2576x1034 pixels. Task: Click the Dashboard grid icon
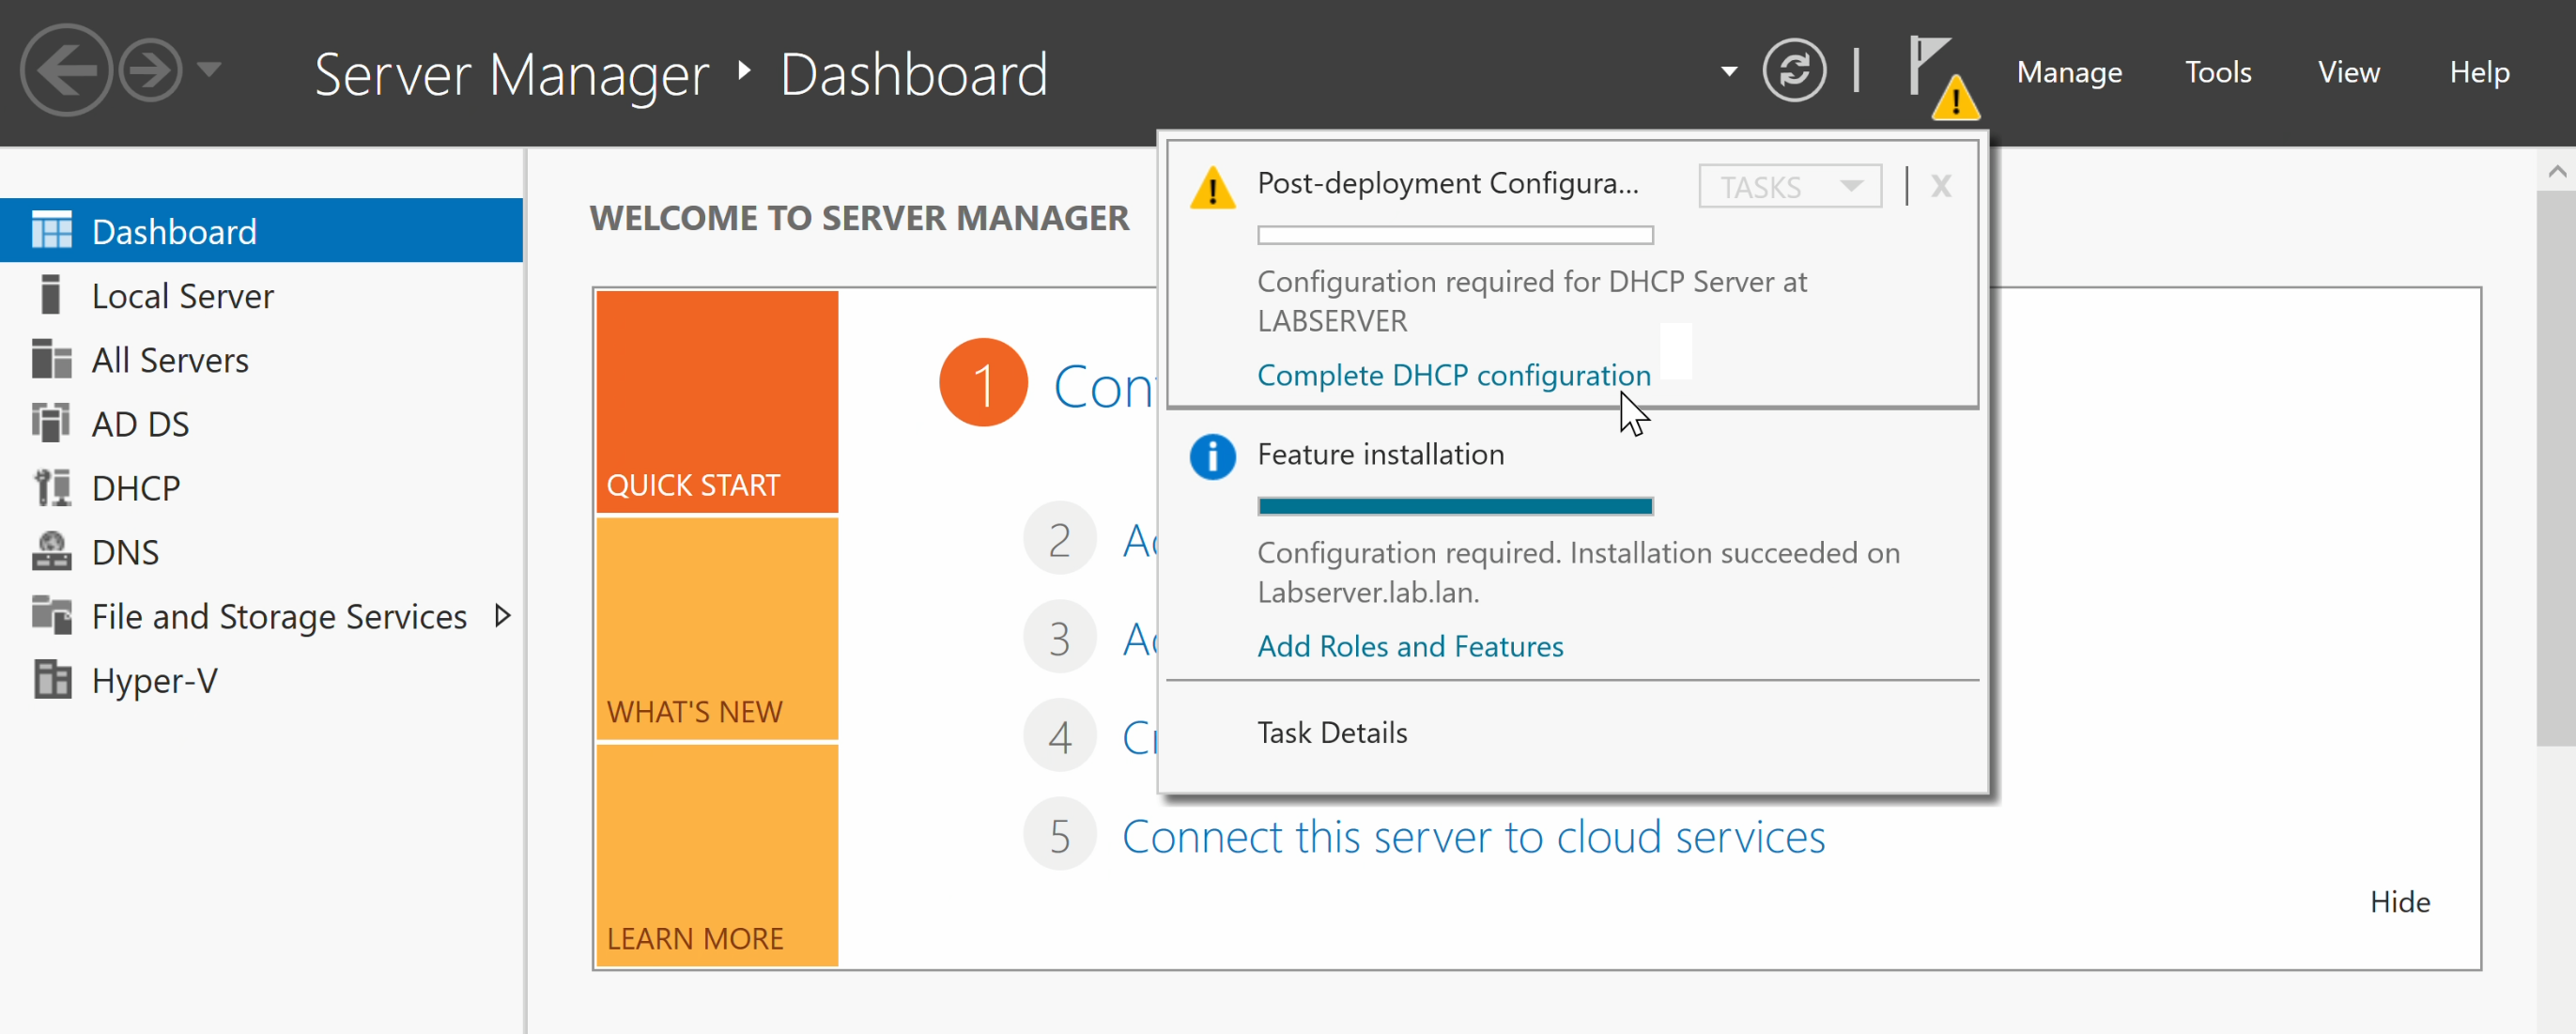coord(52,230)
